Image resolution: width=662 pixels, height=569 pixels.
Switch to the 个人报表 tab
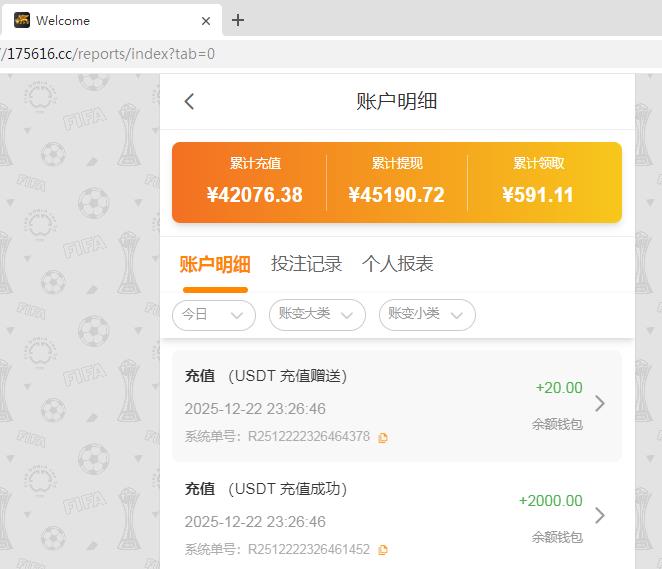pos(397,264)
